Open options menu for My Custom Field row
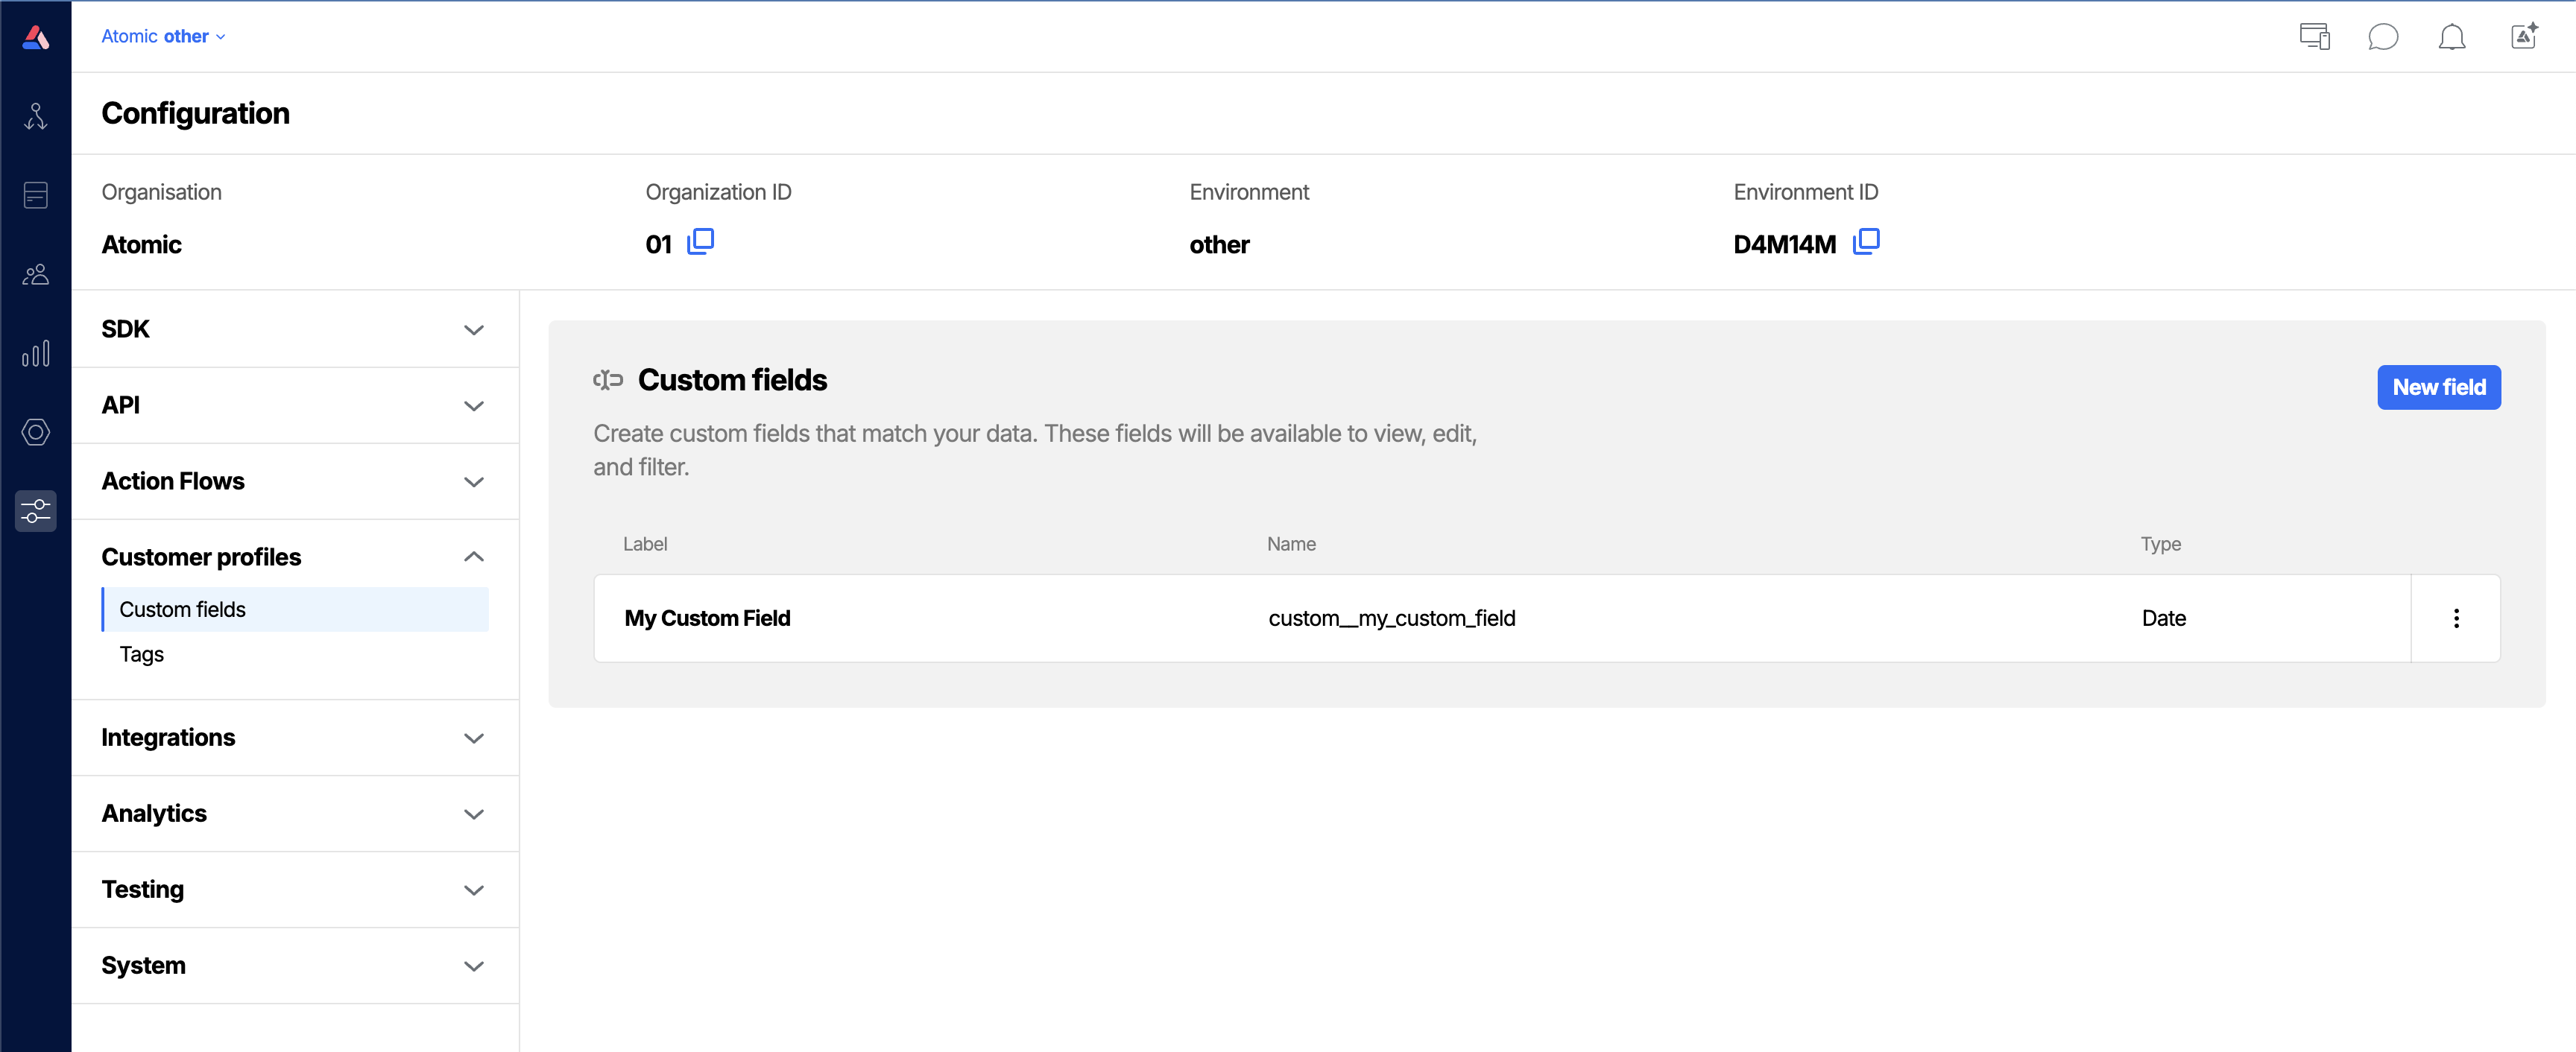 (2457, 618)
